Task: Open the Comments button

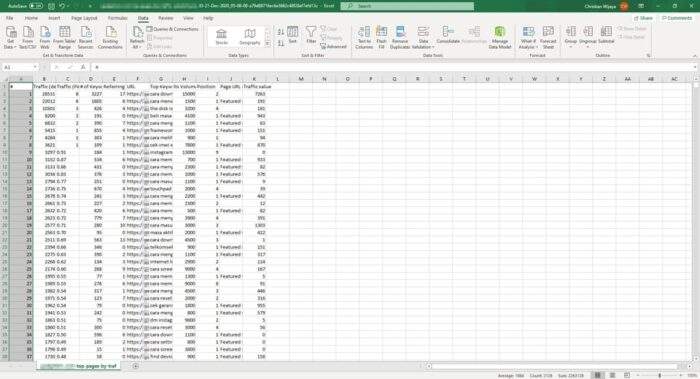Action: pyautogui.click(x=677, y=18)
